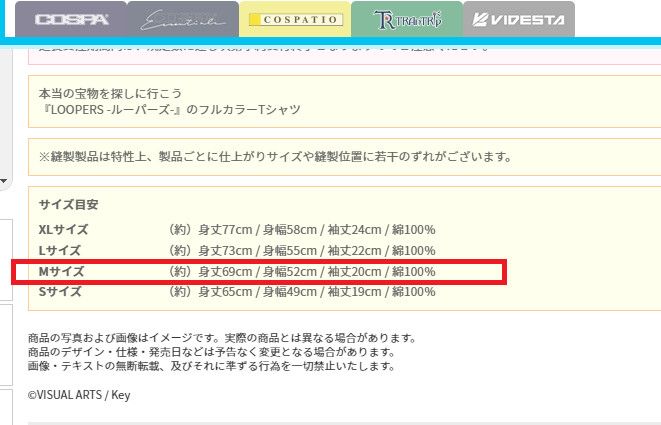Click the ©VISUAL ARTS / Key copyright text
Viewport: 661px width, 425px height.
[x=79, y=395]
